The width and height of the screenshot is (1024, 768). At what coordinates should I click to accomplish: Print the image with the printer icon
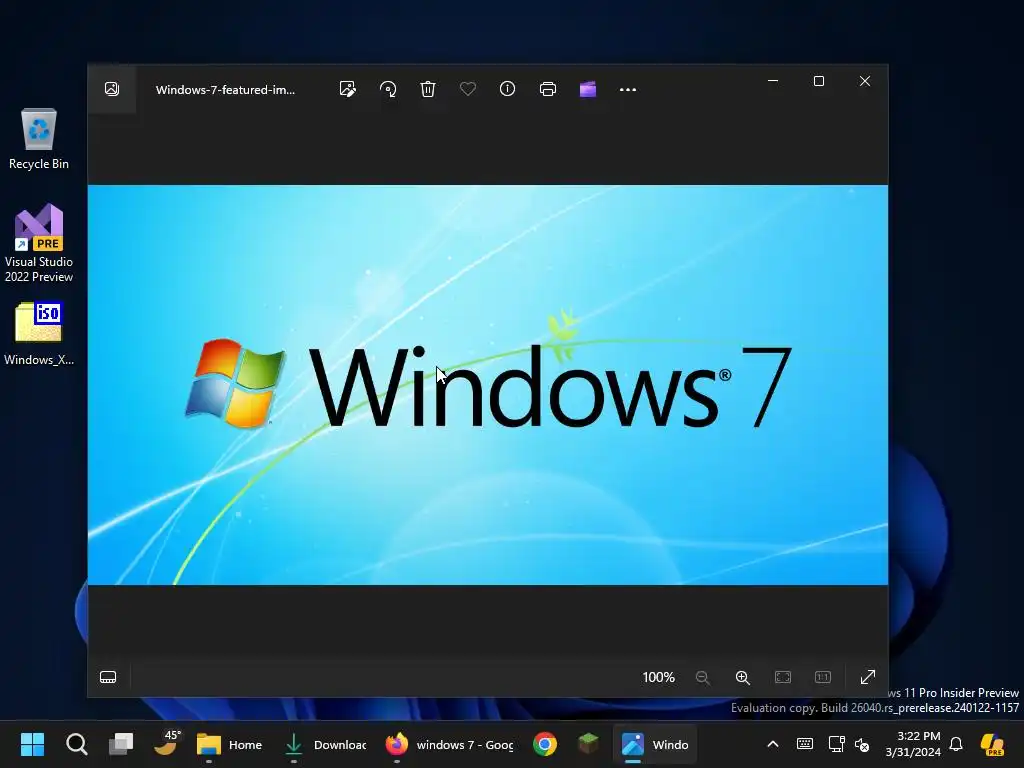548,89
